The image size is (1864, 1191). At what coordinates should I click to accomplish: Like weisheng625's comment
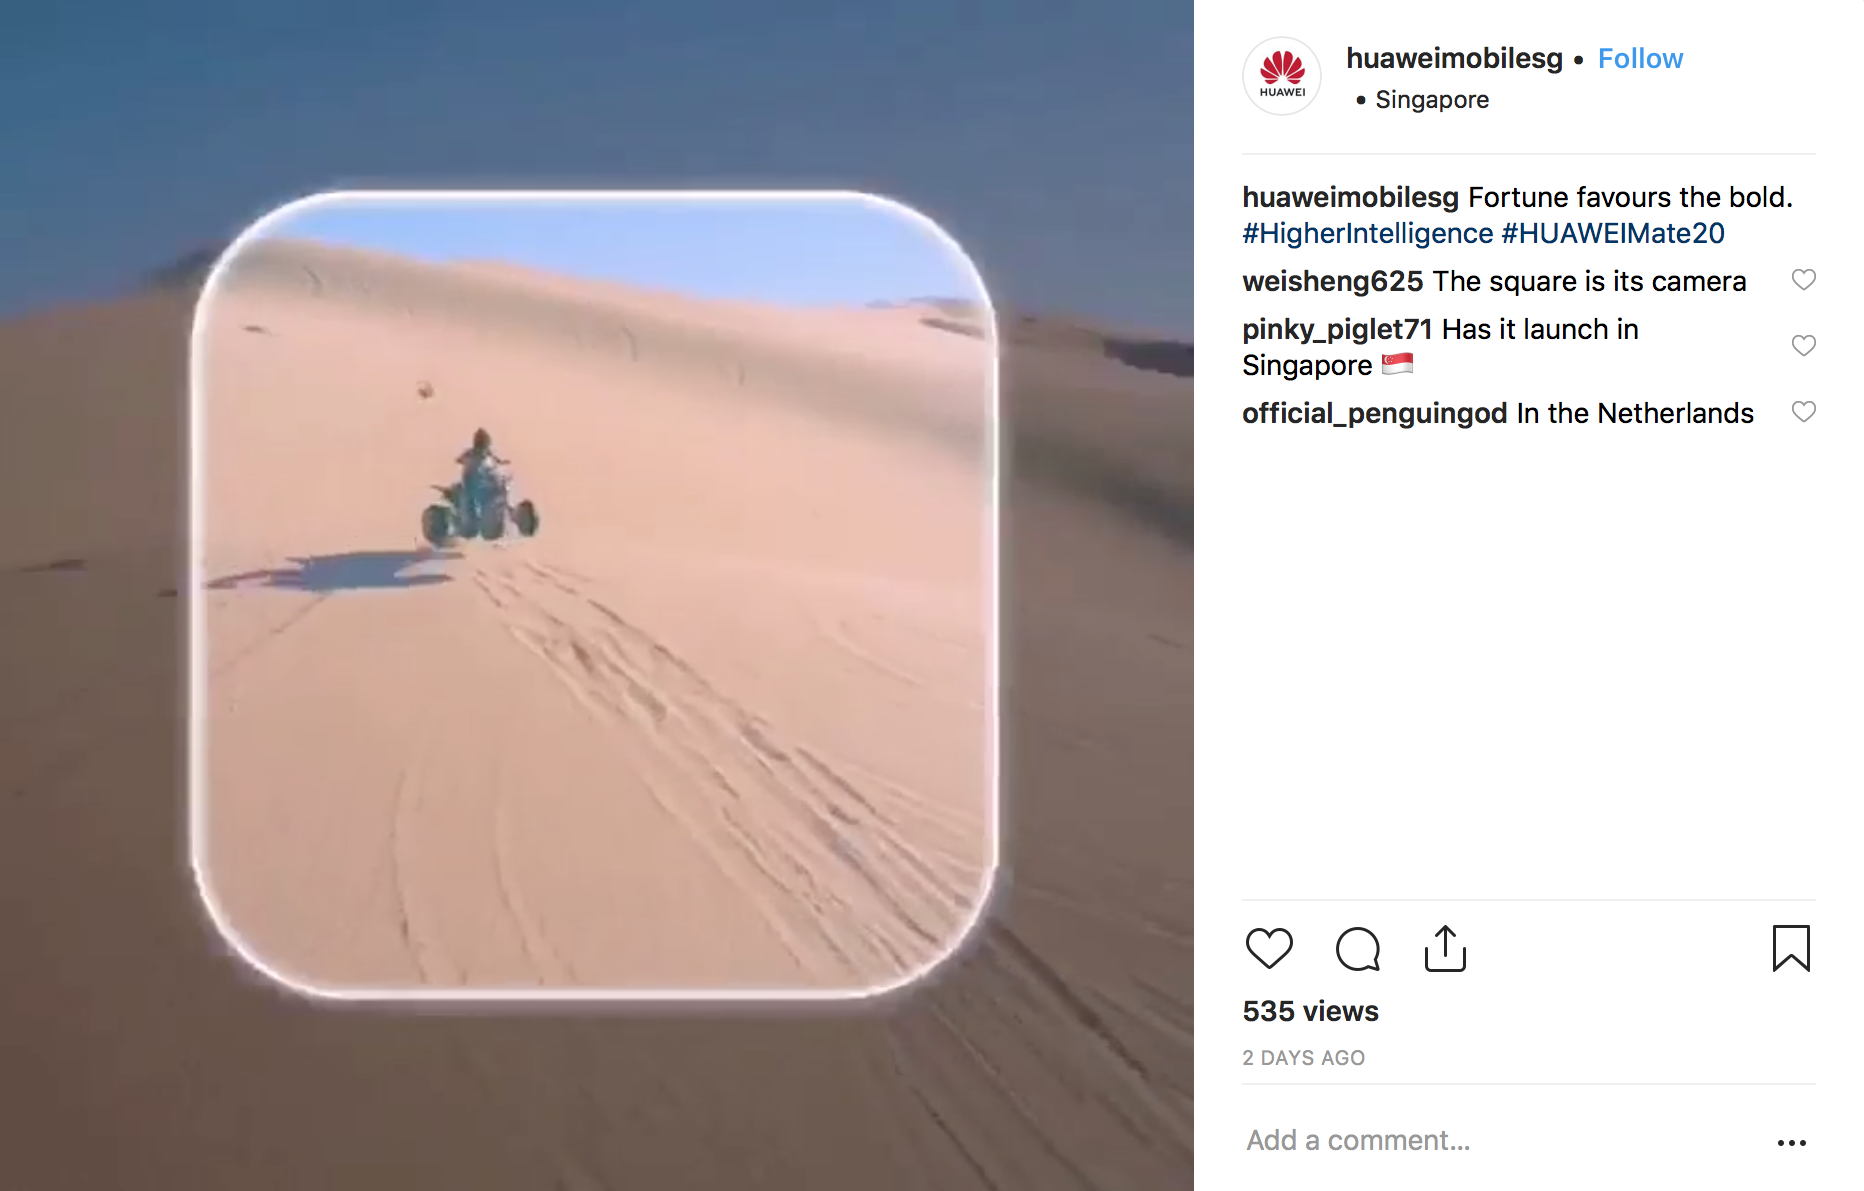[1803, 280]
